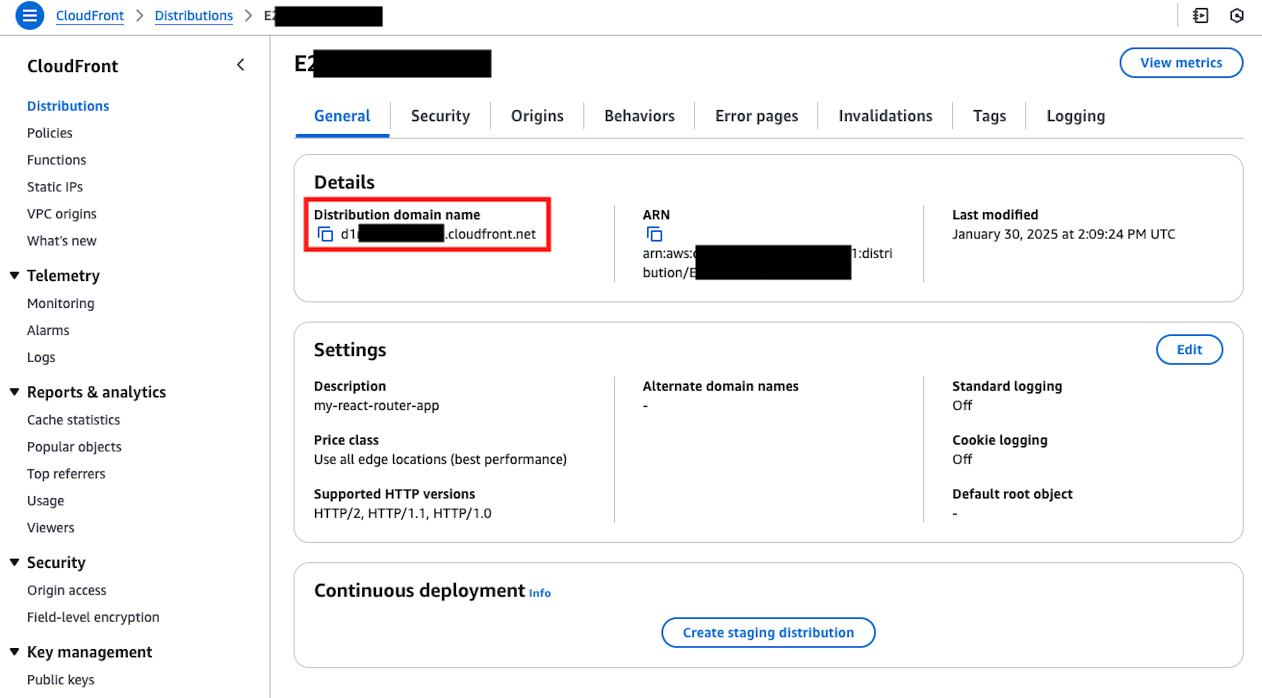
Task: Open Static IPs in the sidebar
Action: coord(55,187)
